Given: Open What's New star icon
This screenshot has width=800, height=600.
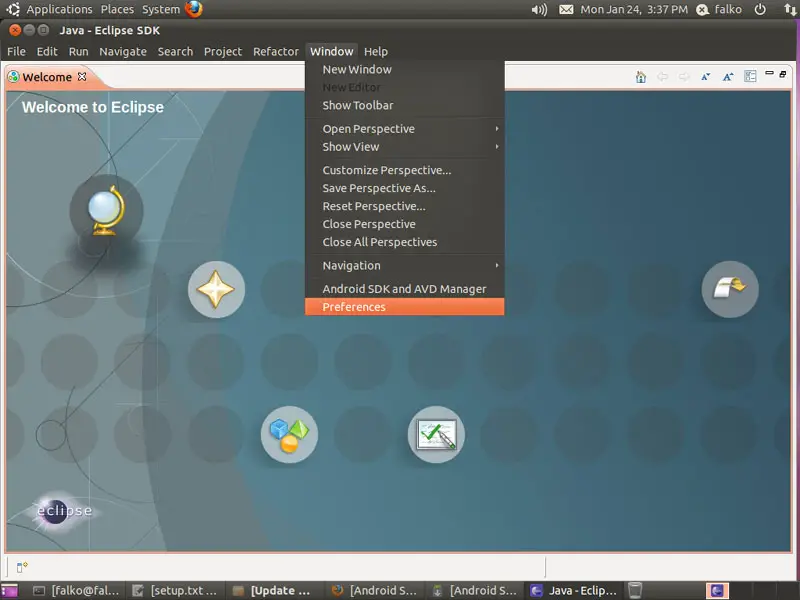Looking at the screenshot, I should [216, 289].
